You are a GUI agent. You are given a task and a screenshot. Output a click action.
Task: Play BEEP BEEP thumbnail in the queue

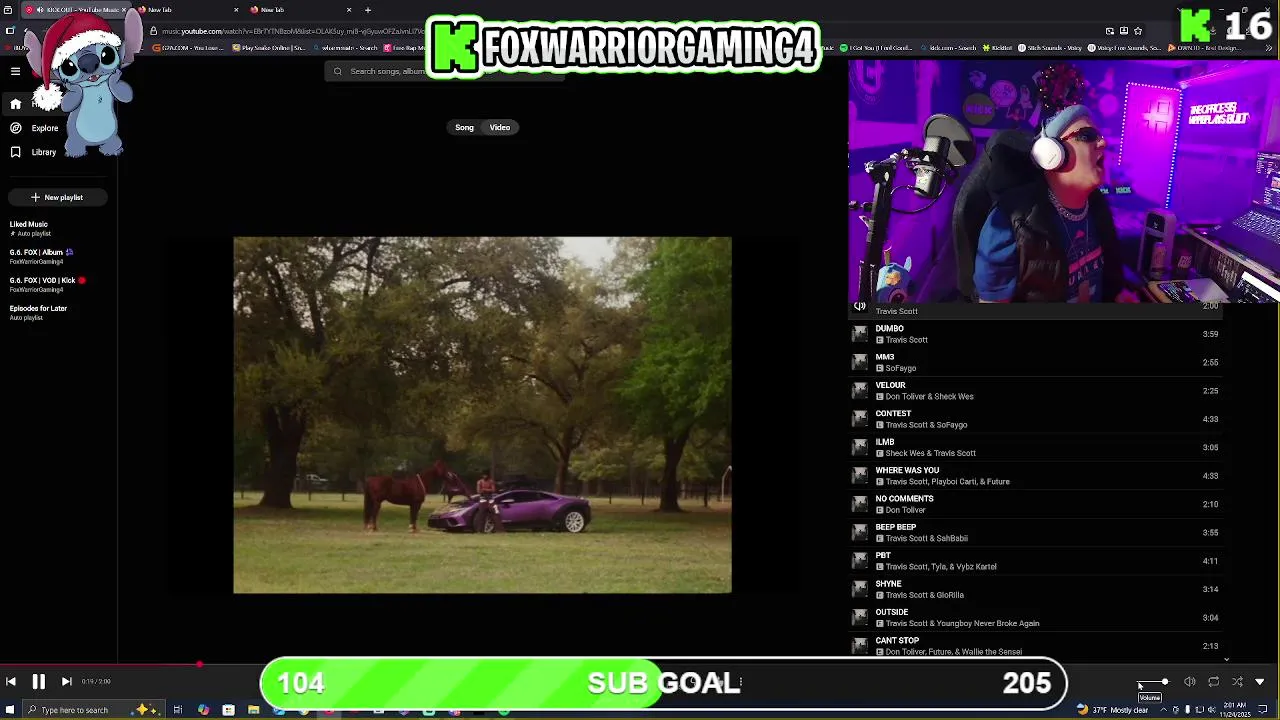point(860,532)
